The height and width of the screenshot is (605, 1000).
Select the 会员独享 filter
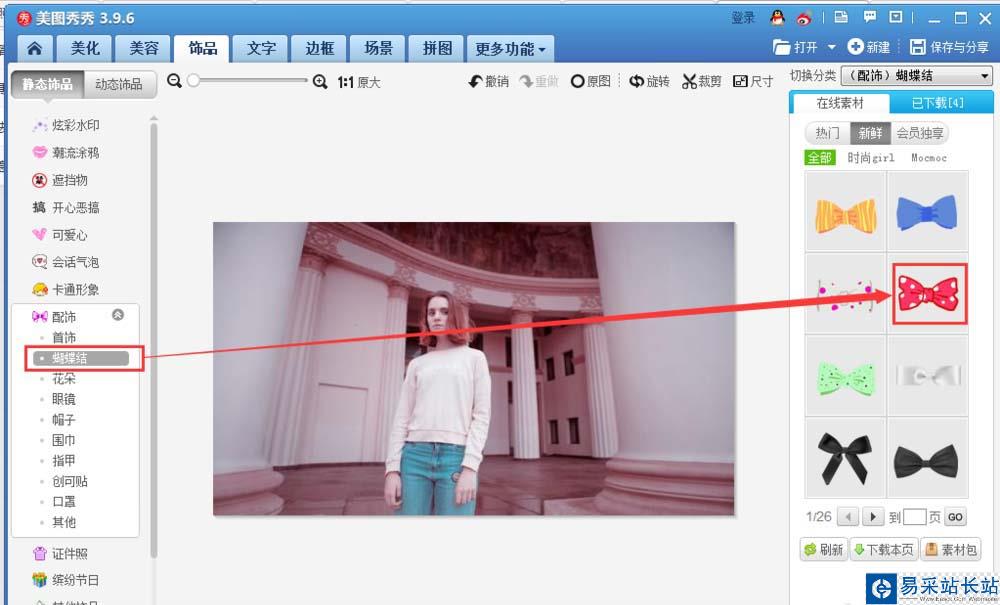click(x=919, y=133)
